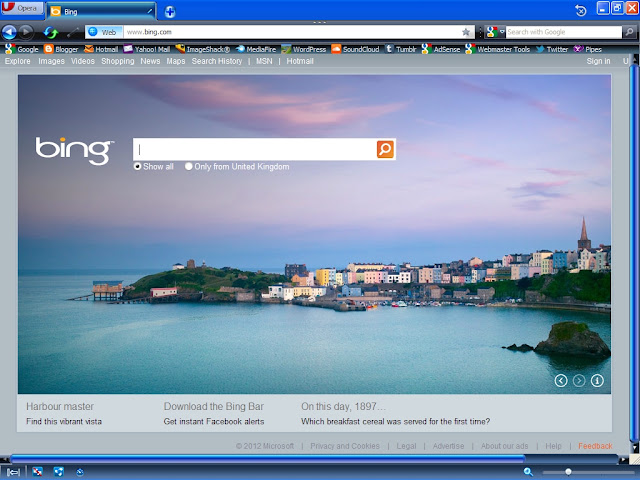Screen dimensions: 640x480
Task: Open the MSN link
Action: pyautogui.click(x=264, y=61)
